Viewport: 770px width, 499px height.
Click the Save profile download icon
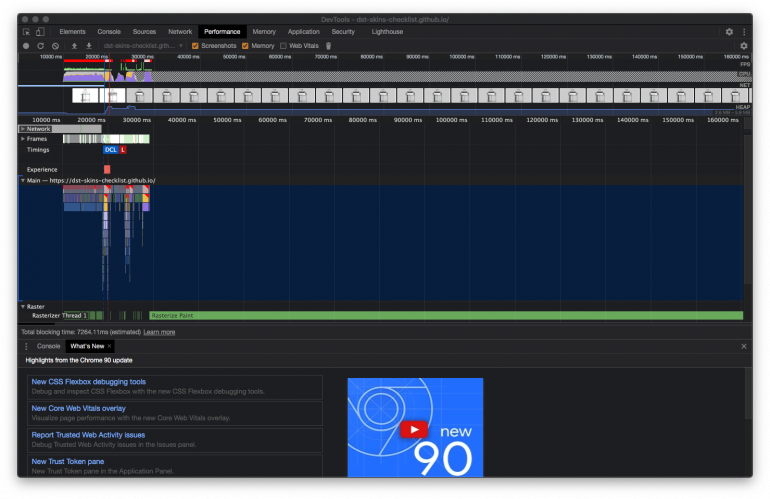click(88, 45)
